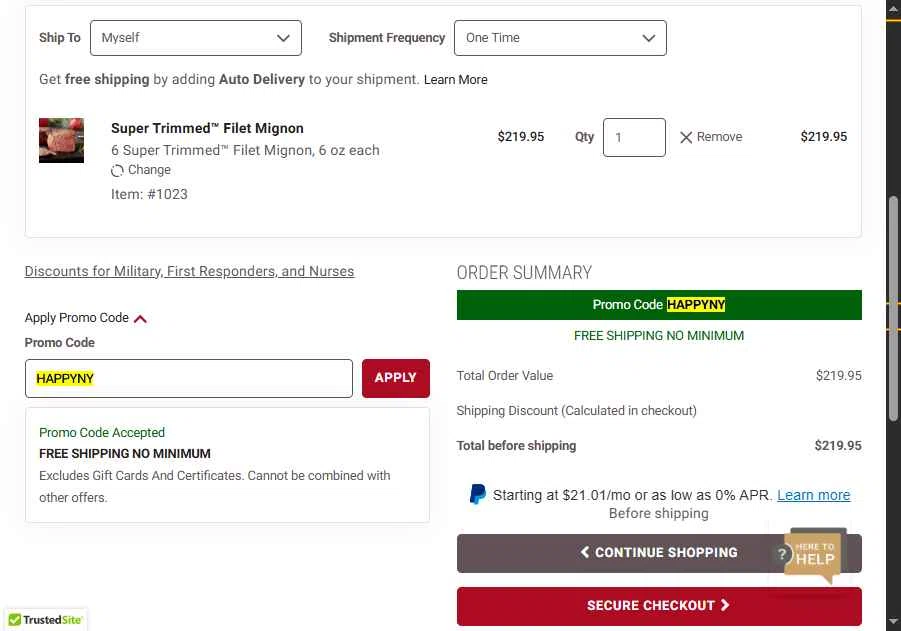Click the TrustedSite badge
The image size is (901, 631).
coord(45,620)
